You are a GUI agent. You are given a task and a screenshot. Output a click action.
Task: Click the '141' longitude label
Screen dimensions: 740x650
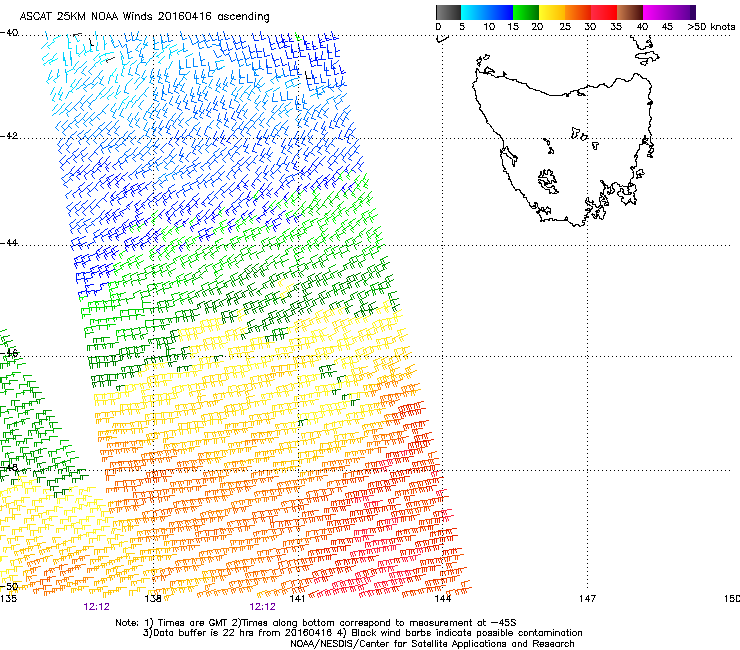coord(297,599)
